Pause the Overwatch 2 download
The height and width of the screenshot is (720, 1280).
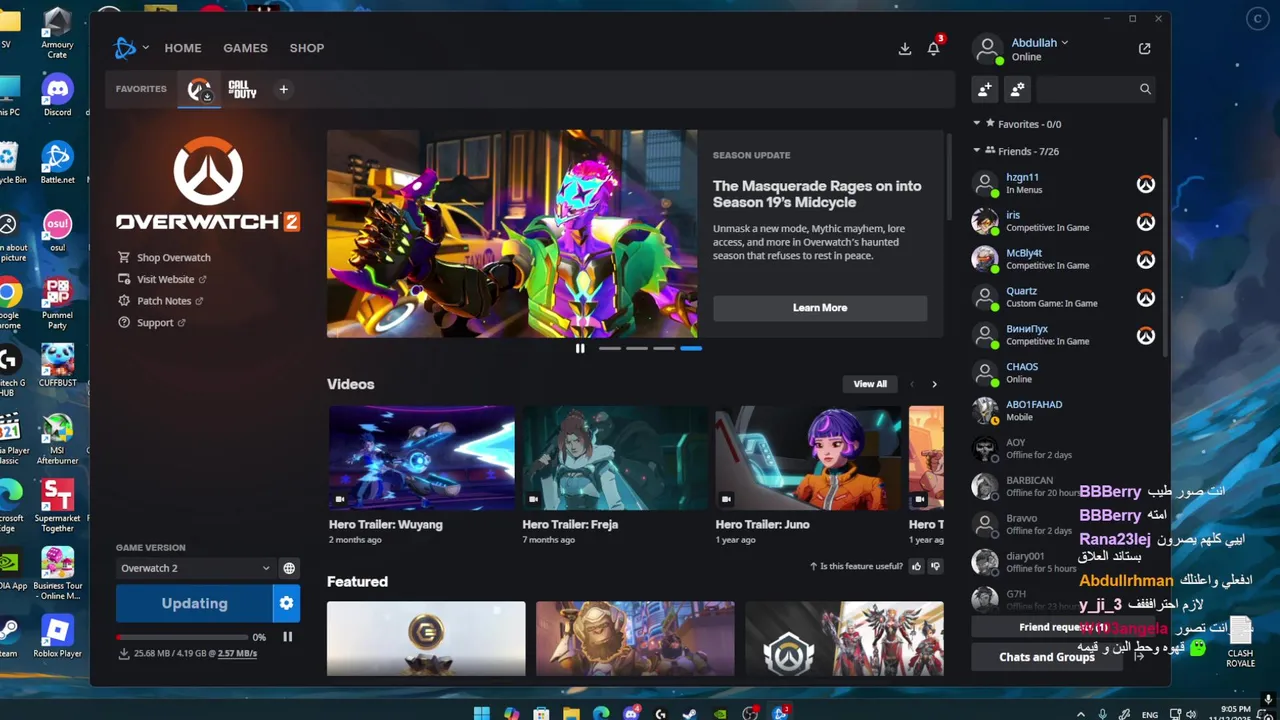(288, 637)
